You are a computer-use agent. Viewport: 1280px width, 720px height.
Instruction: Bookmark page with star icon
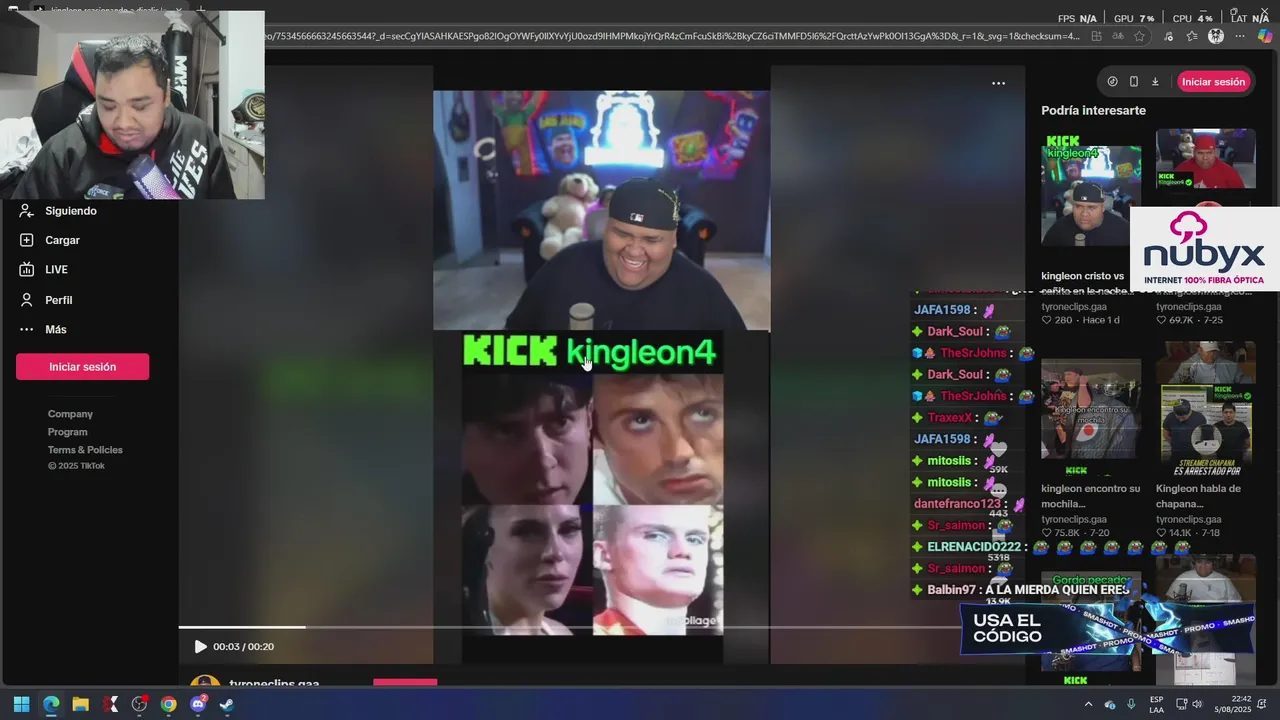click(1140, 36)
